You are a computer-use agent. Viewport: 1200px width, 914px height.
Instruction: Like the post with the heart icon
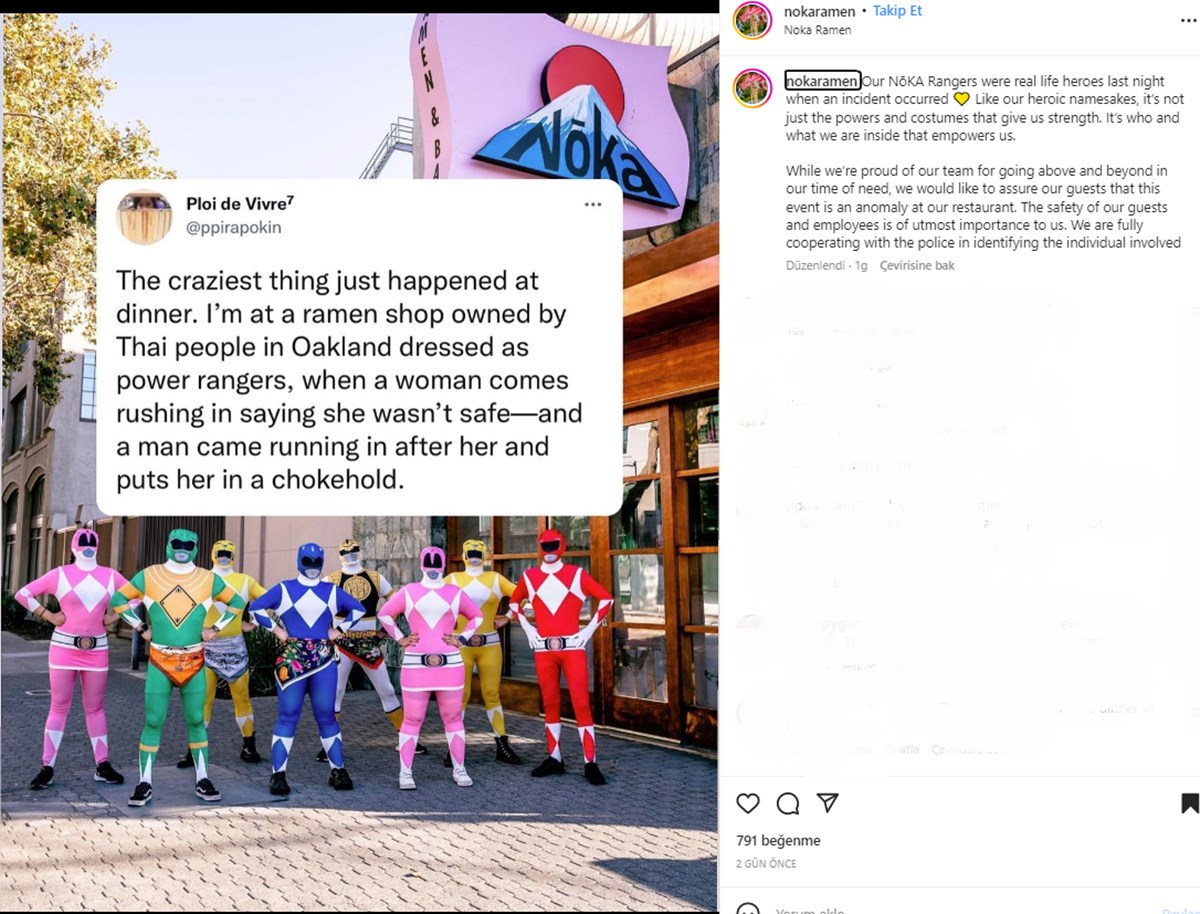point(747,803)
